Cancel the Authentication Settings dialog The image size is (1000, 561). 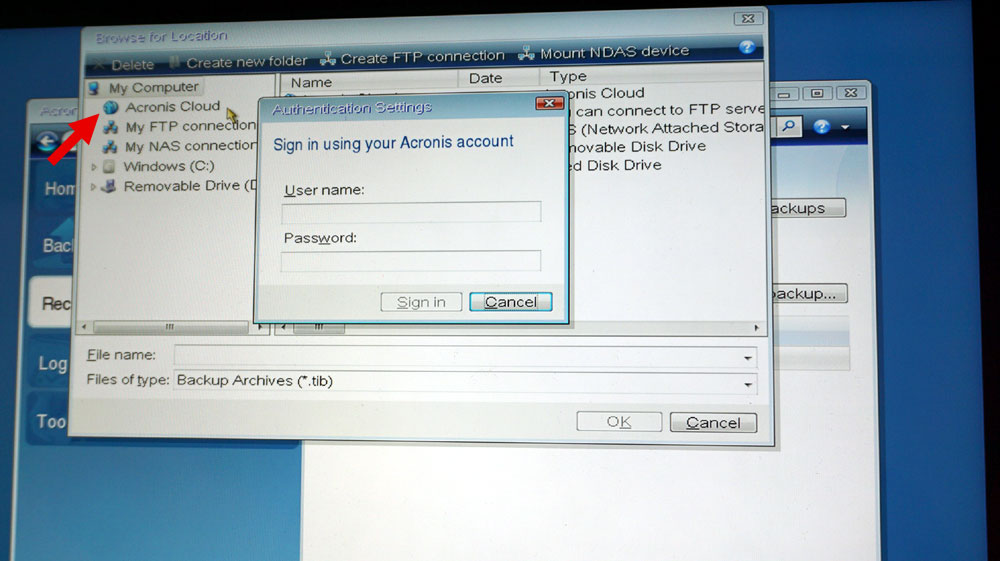coord(510,302)
